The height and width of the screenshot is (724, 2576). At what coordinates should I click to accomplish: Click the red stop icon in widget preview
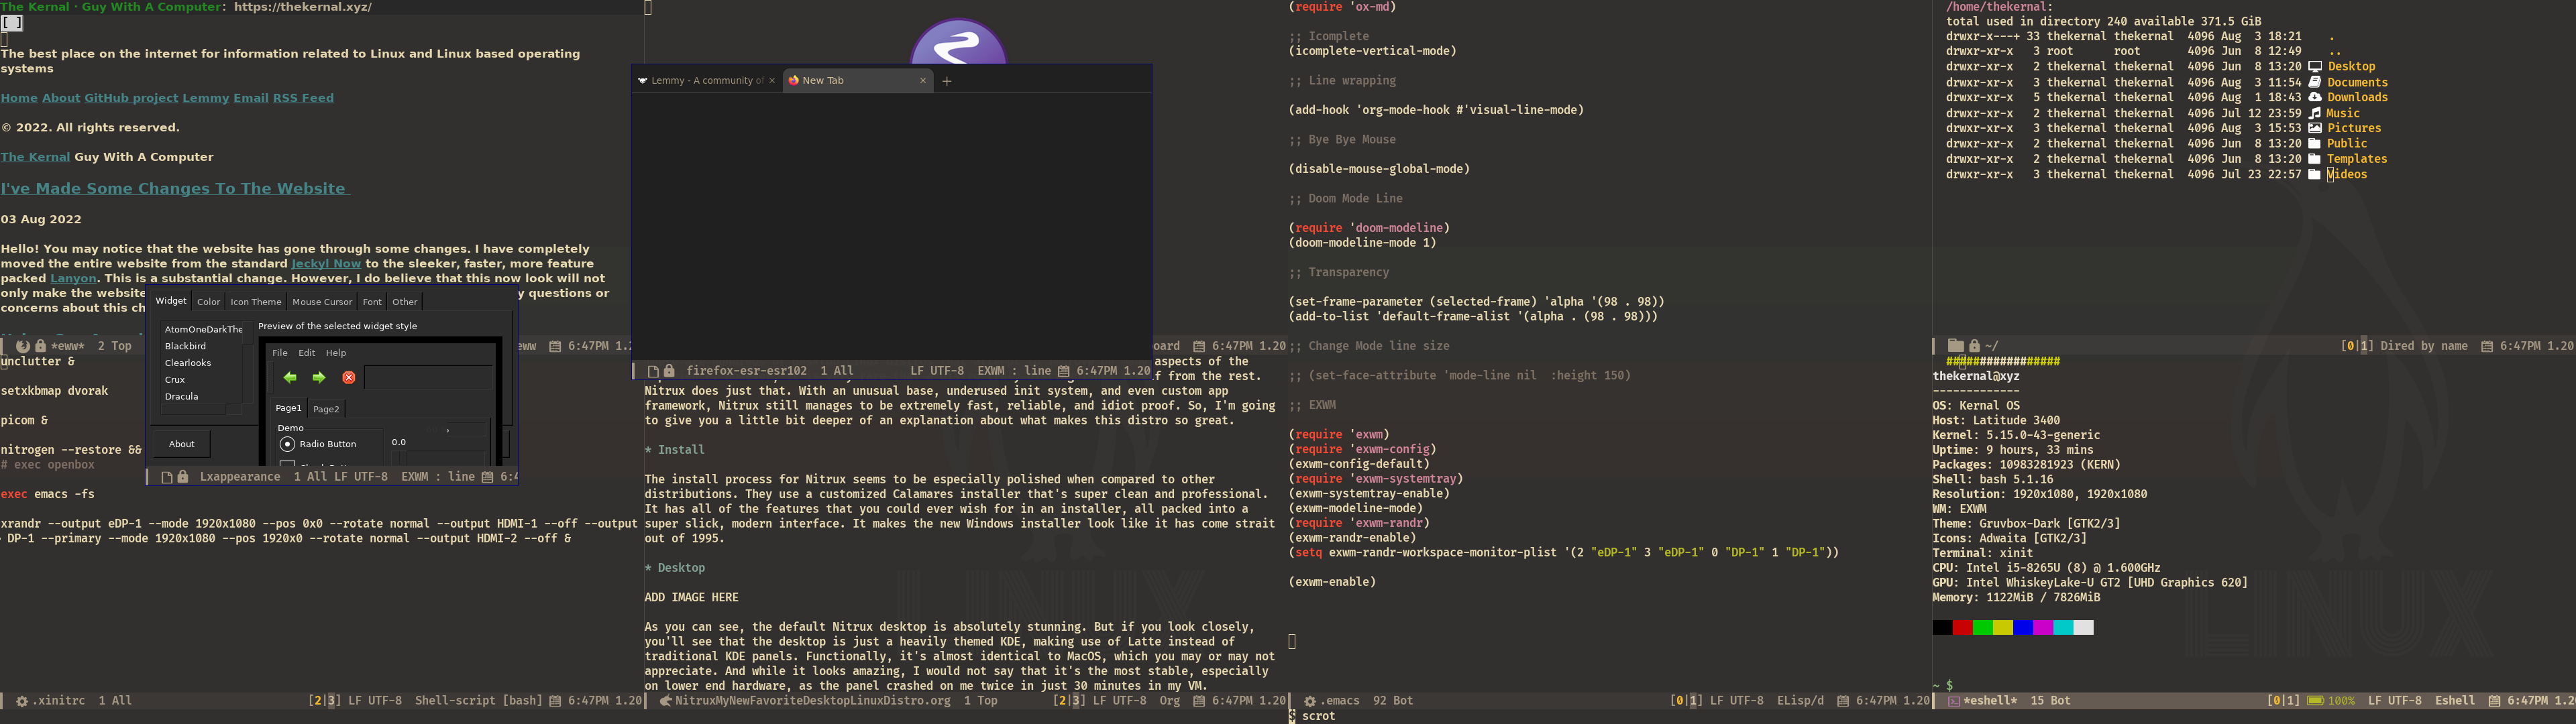coord(349,378)
